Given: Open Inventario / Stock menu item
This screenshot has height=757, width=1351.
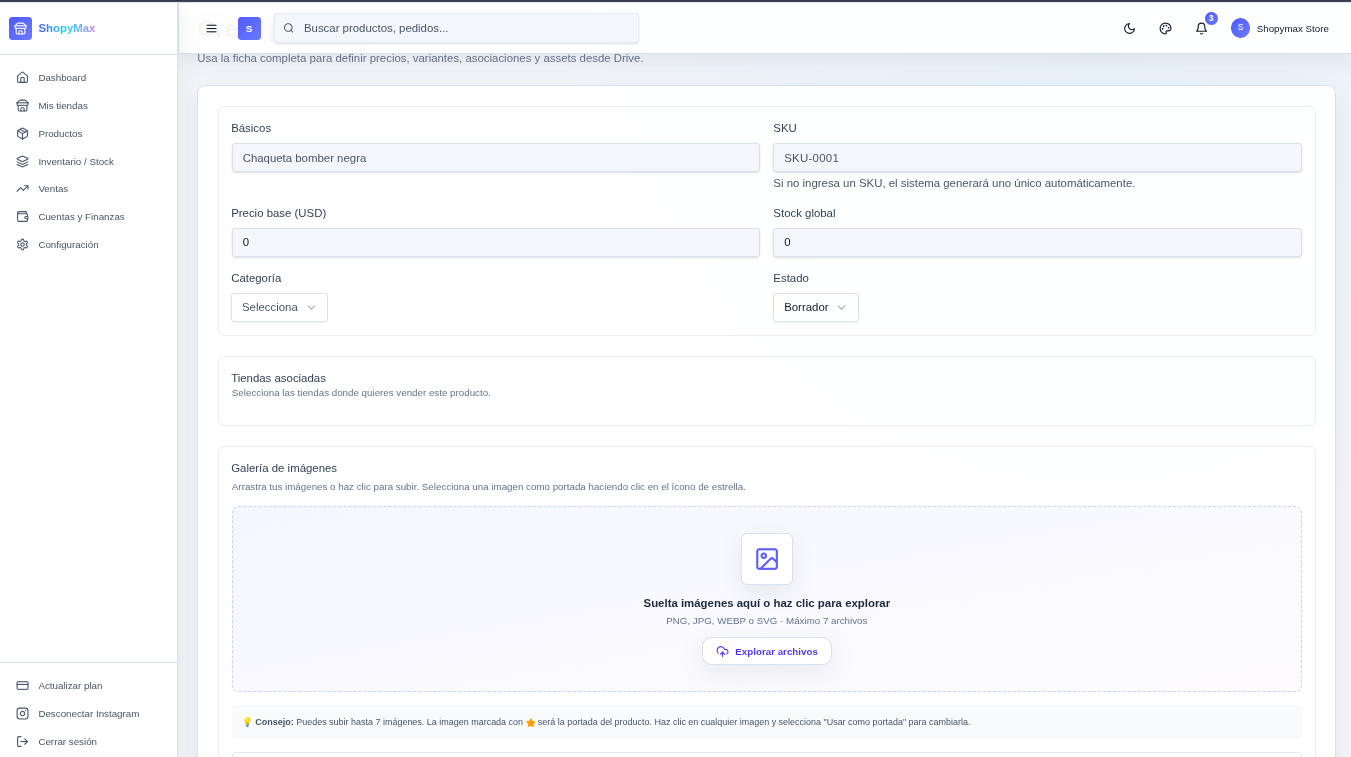Looking at the screenshot, I should point(75,161).
